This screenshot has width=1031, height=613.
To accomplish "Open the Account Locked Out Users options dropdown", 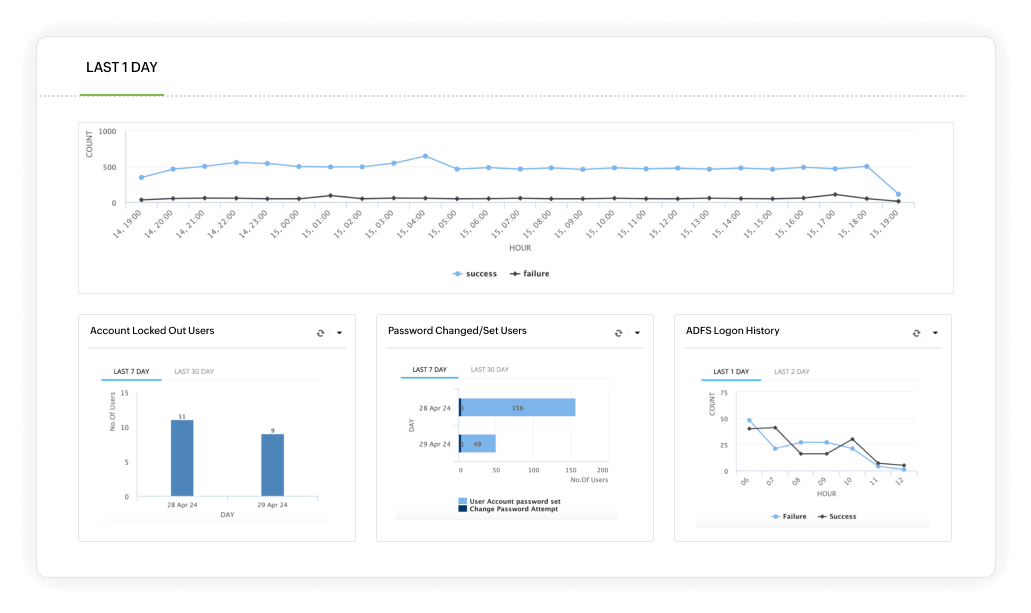I will click(339, 332).
